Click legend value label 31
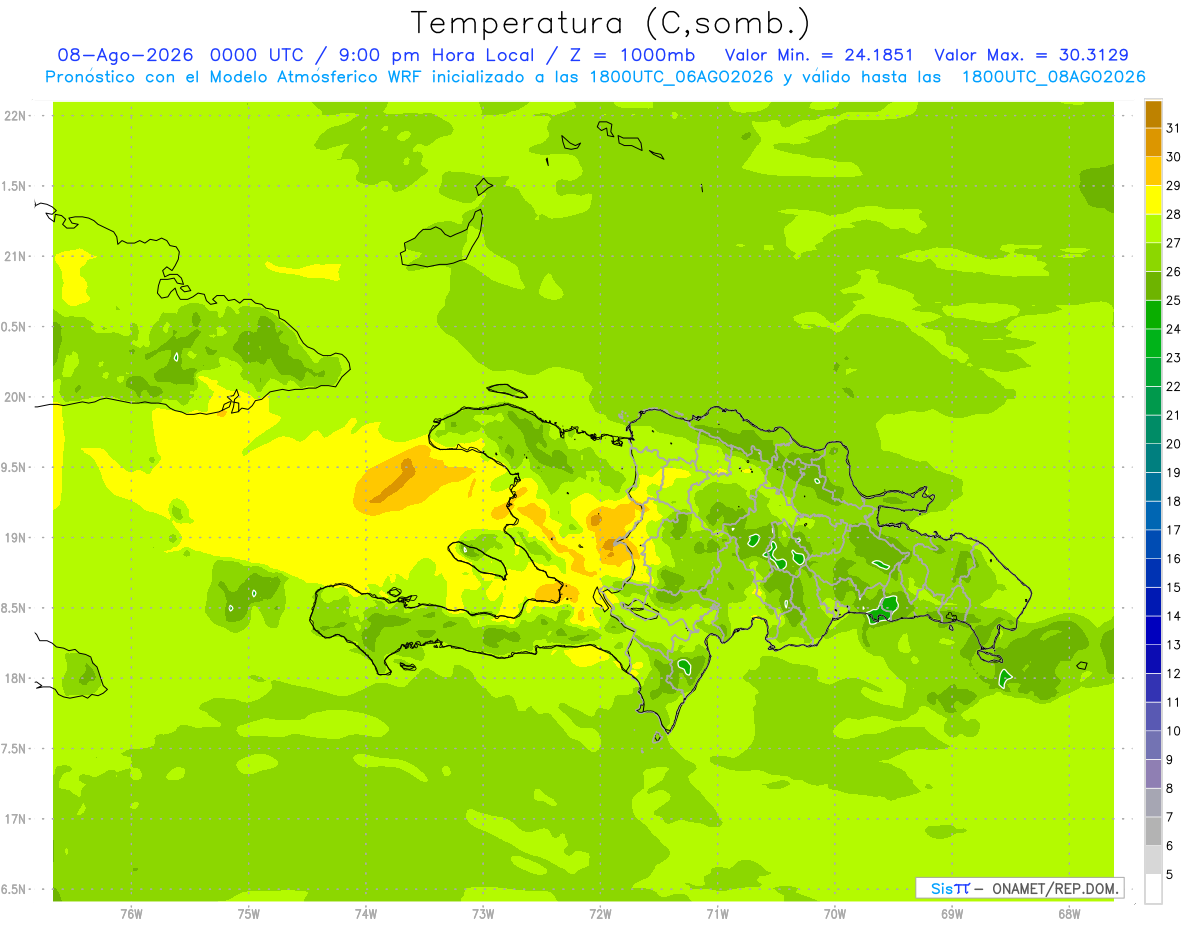The image size is (1200, 927). point(1174,128)
